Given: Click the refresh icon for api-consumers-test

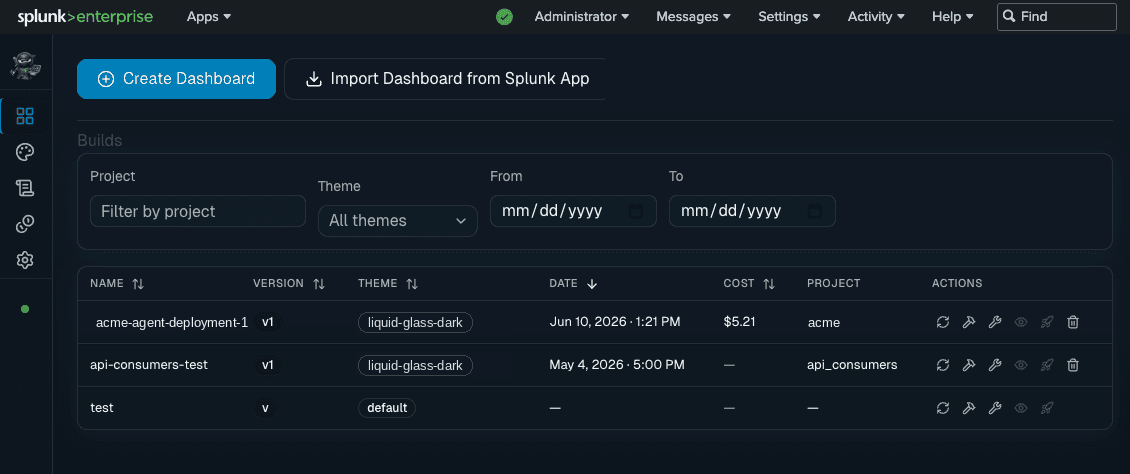Looking at the screenshot, I should point(943,365).
